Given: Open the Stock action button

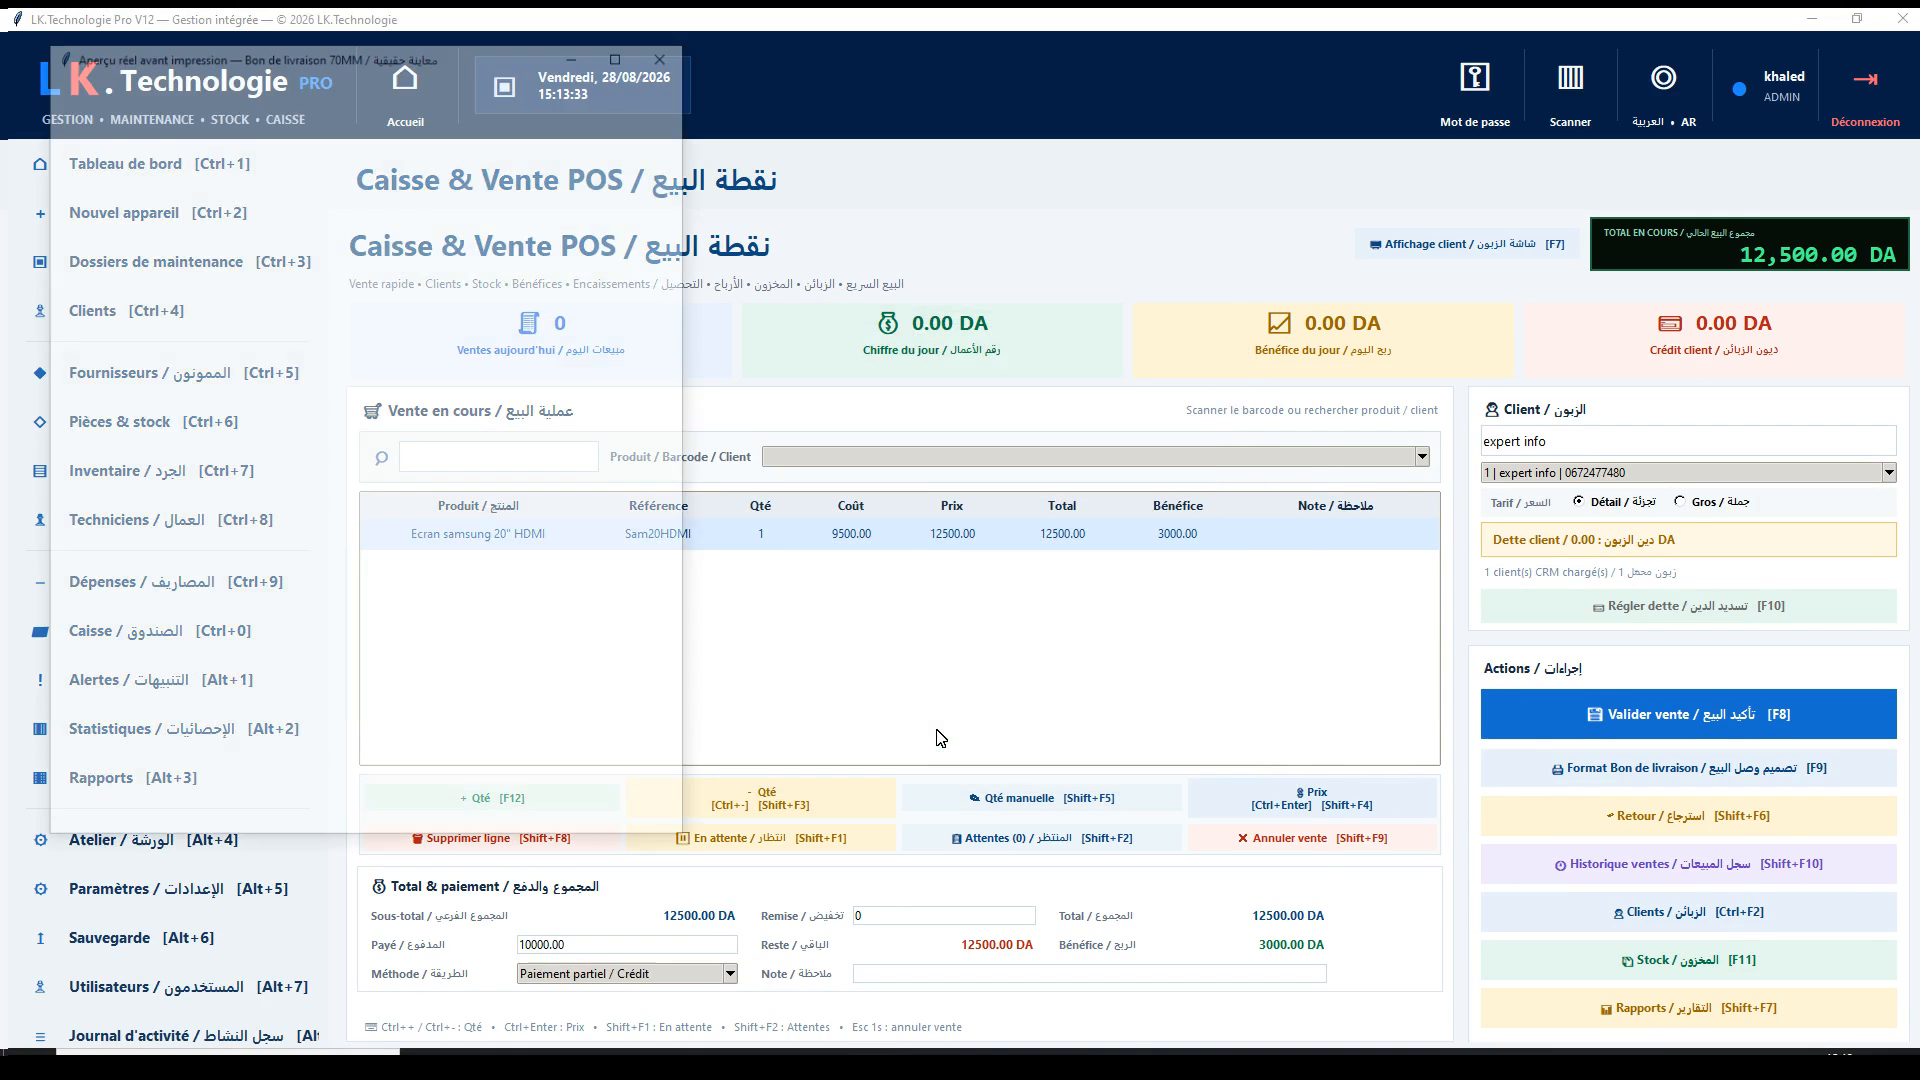Looking at the screenshot, I should pyautogui.click(x=1688, y=960).
